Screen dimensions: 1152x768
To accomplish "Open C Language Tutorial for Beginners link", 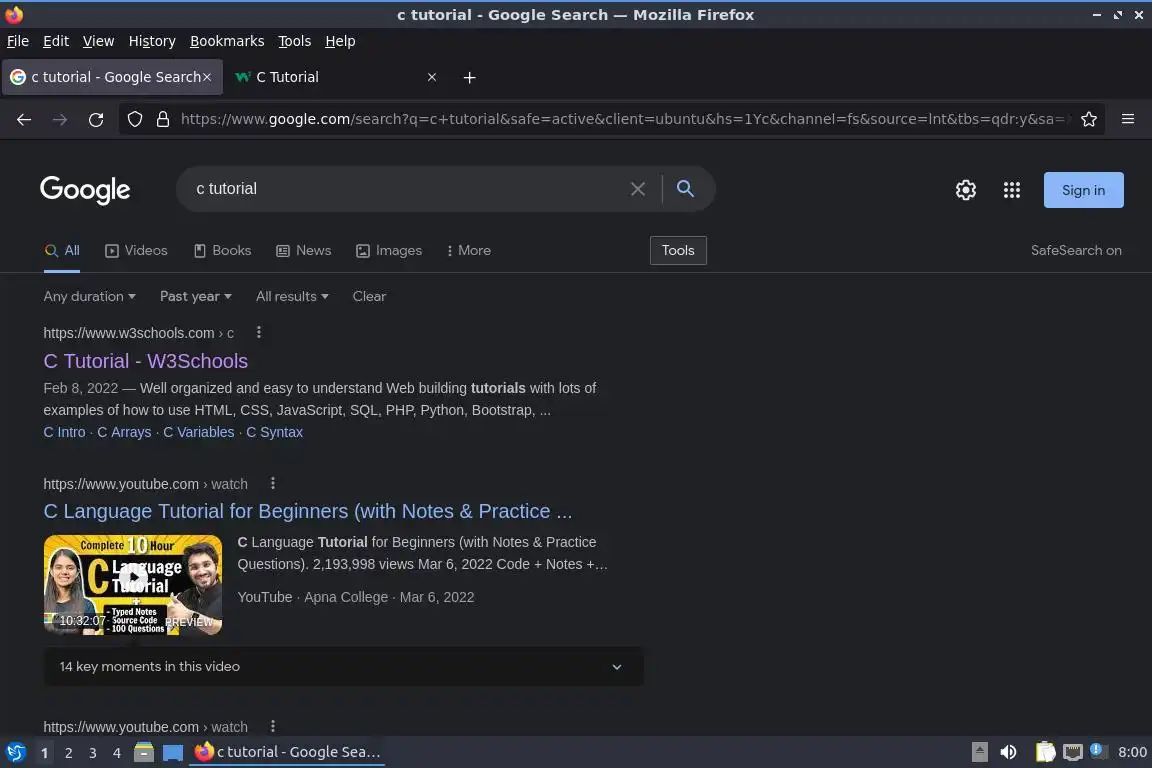I will tap(308, 511).
